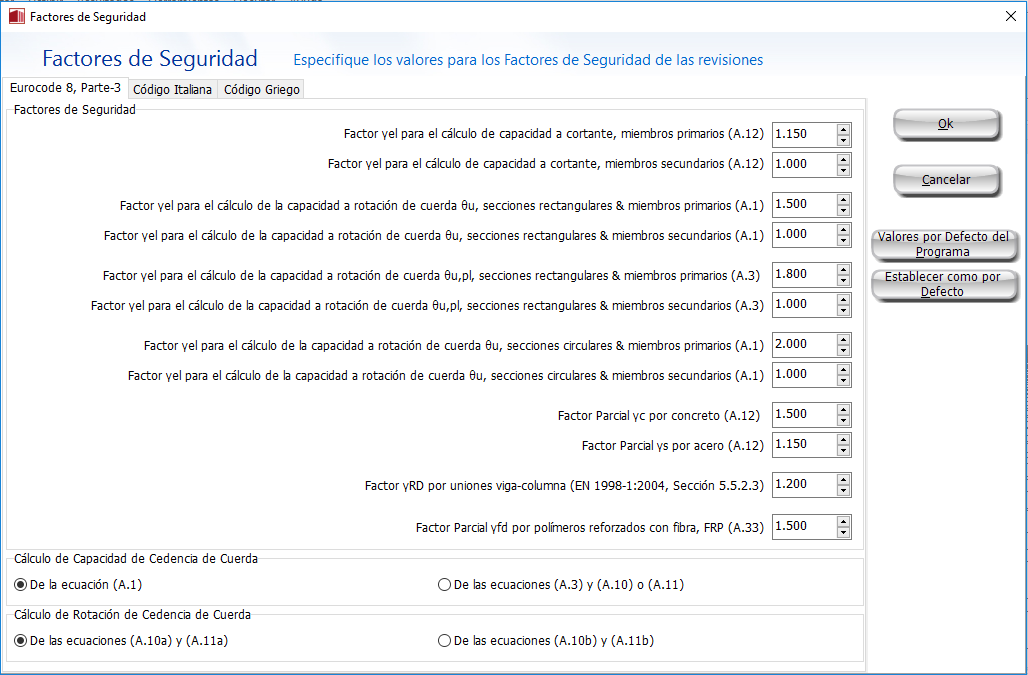Open the Código Griego tab
Screen dimensions: 1028x675
point(261,89)
